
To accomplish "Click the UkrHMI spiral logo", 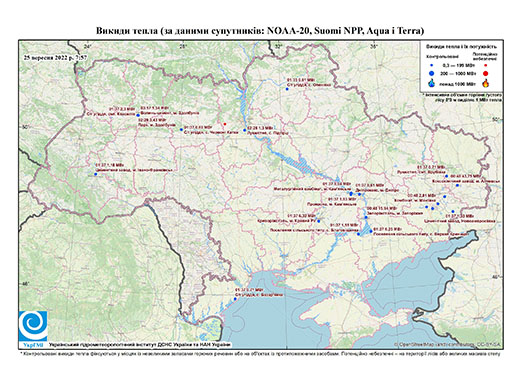I will [x=33, y=325].
